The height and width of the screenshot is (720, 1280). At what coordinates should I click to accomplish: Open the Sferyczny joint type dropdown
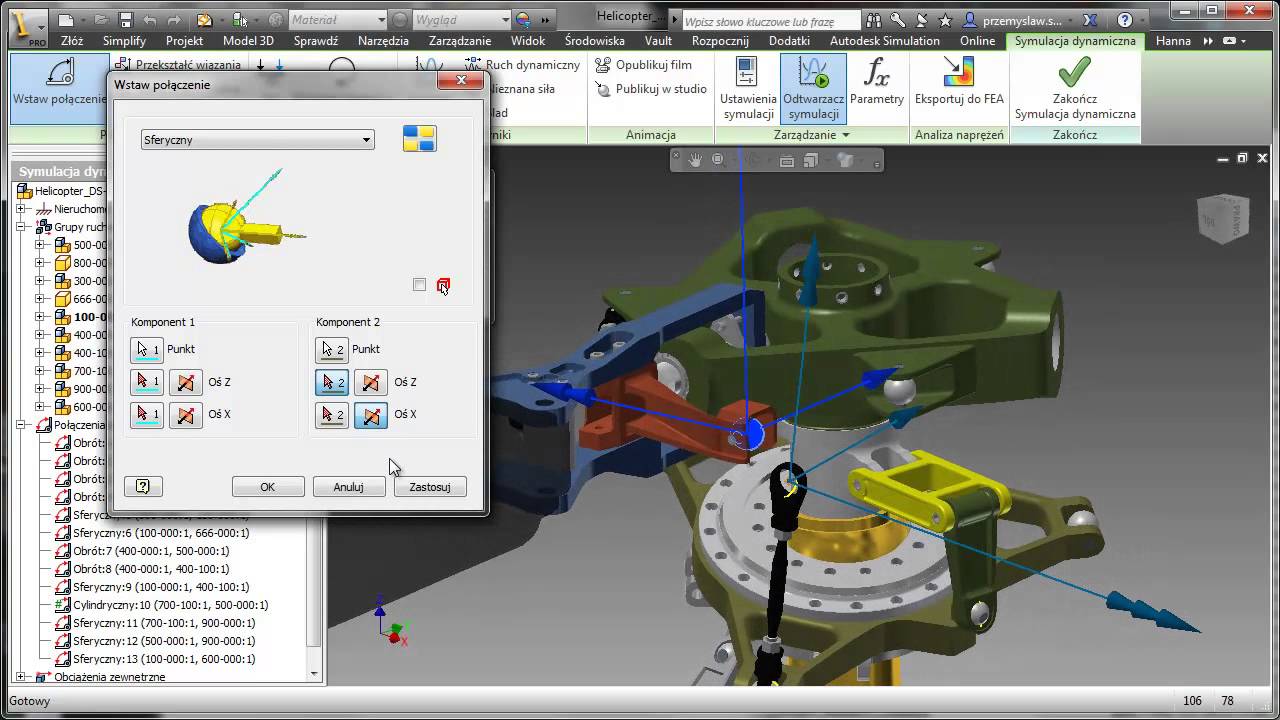tap(258, 140)
